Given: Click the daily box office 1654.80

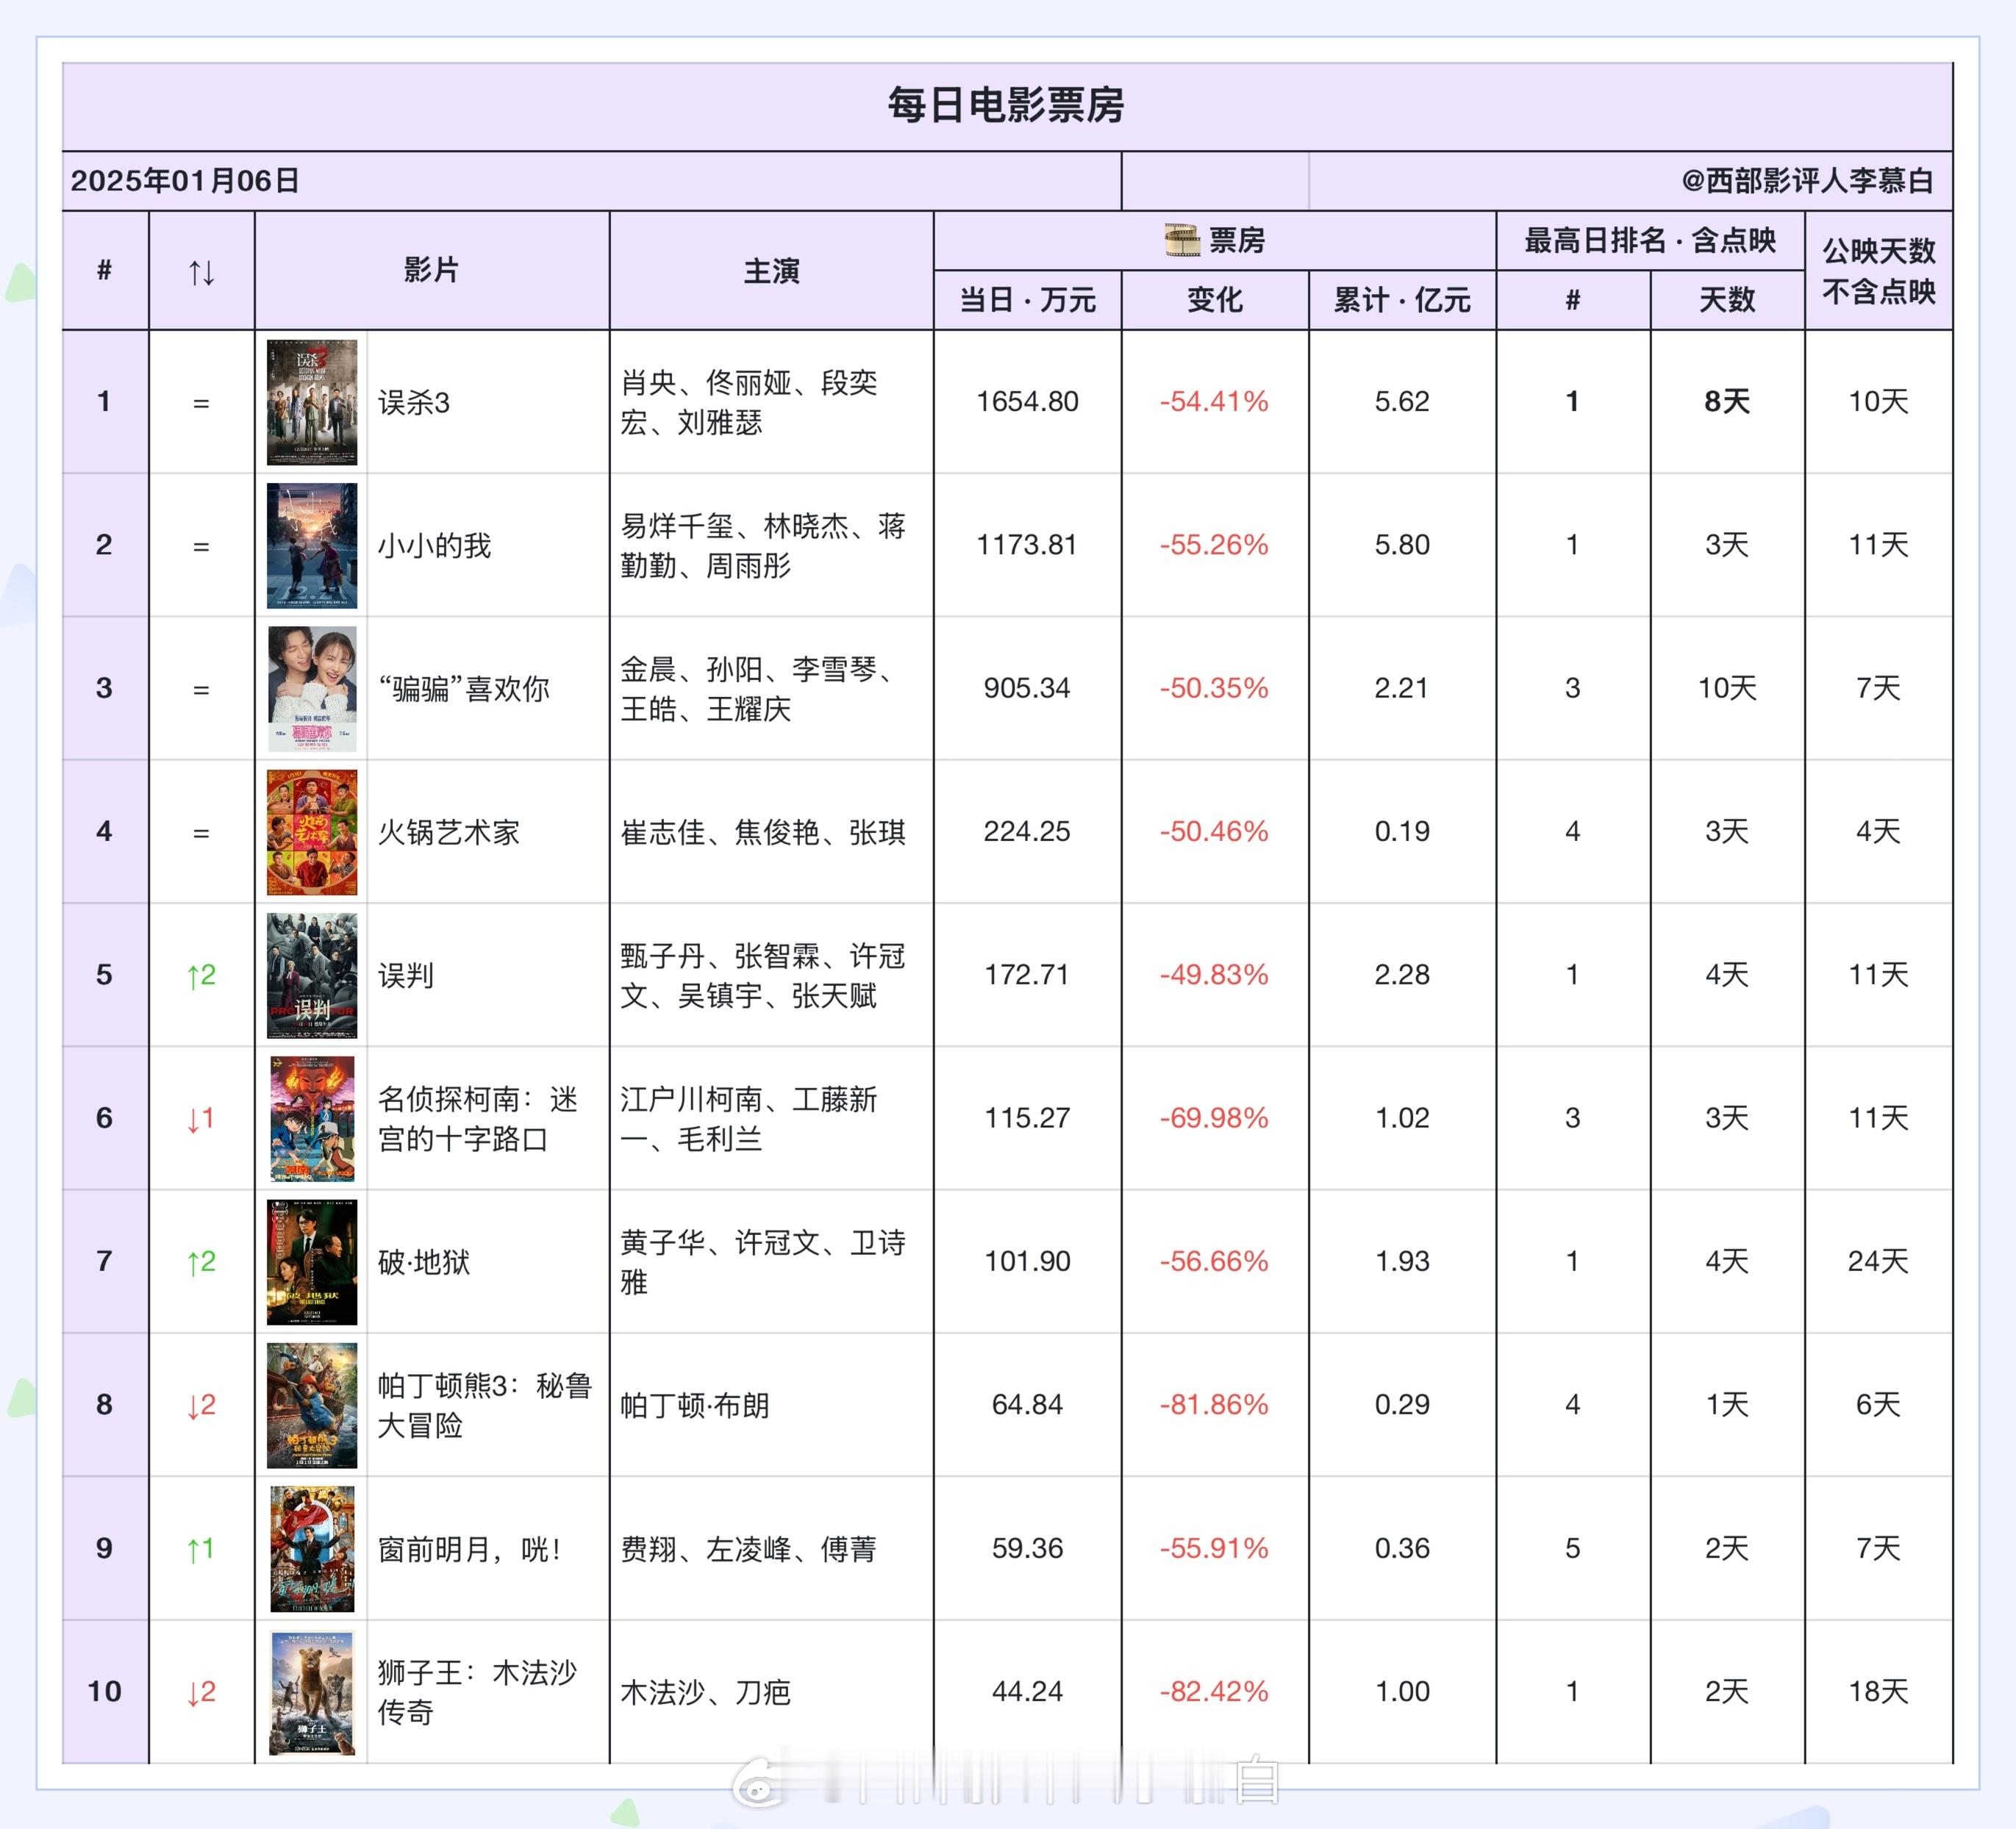Looking at the screenshot, I should tap(1027, 402).
